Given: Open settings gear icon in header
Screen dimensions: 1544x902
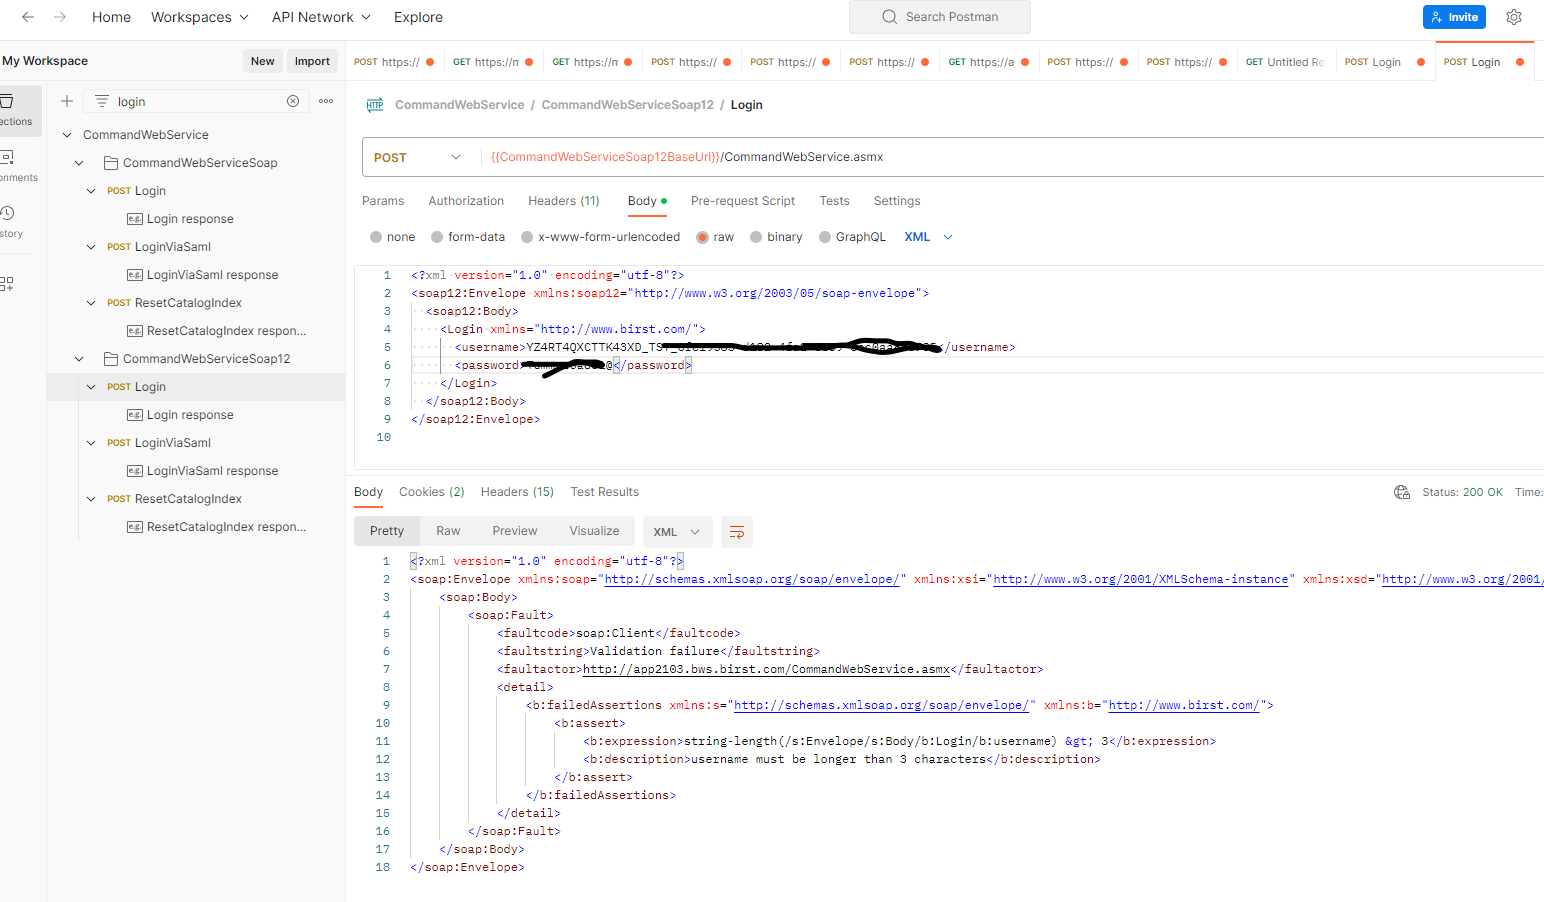Looking at the screenshot, I should click(1514, 17).
